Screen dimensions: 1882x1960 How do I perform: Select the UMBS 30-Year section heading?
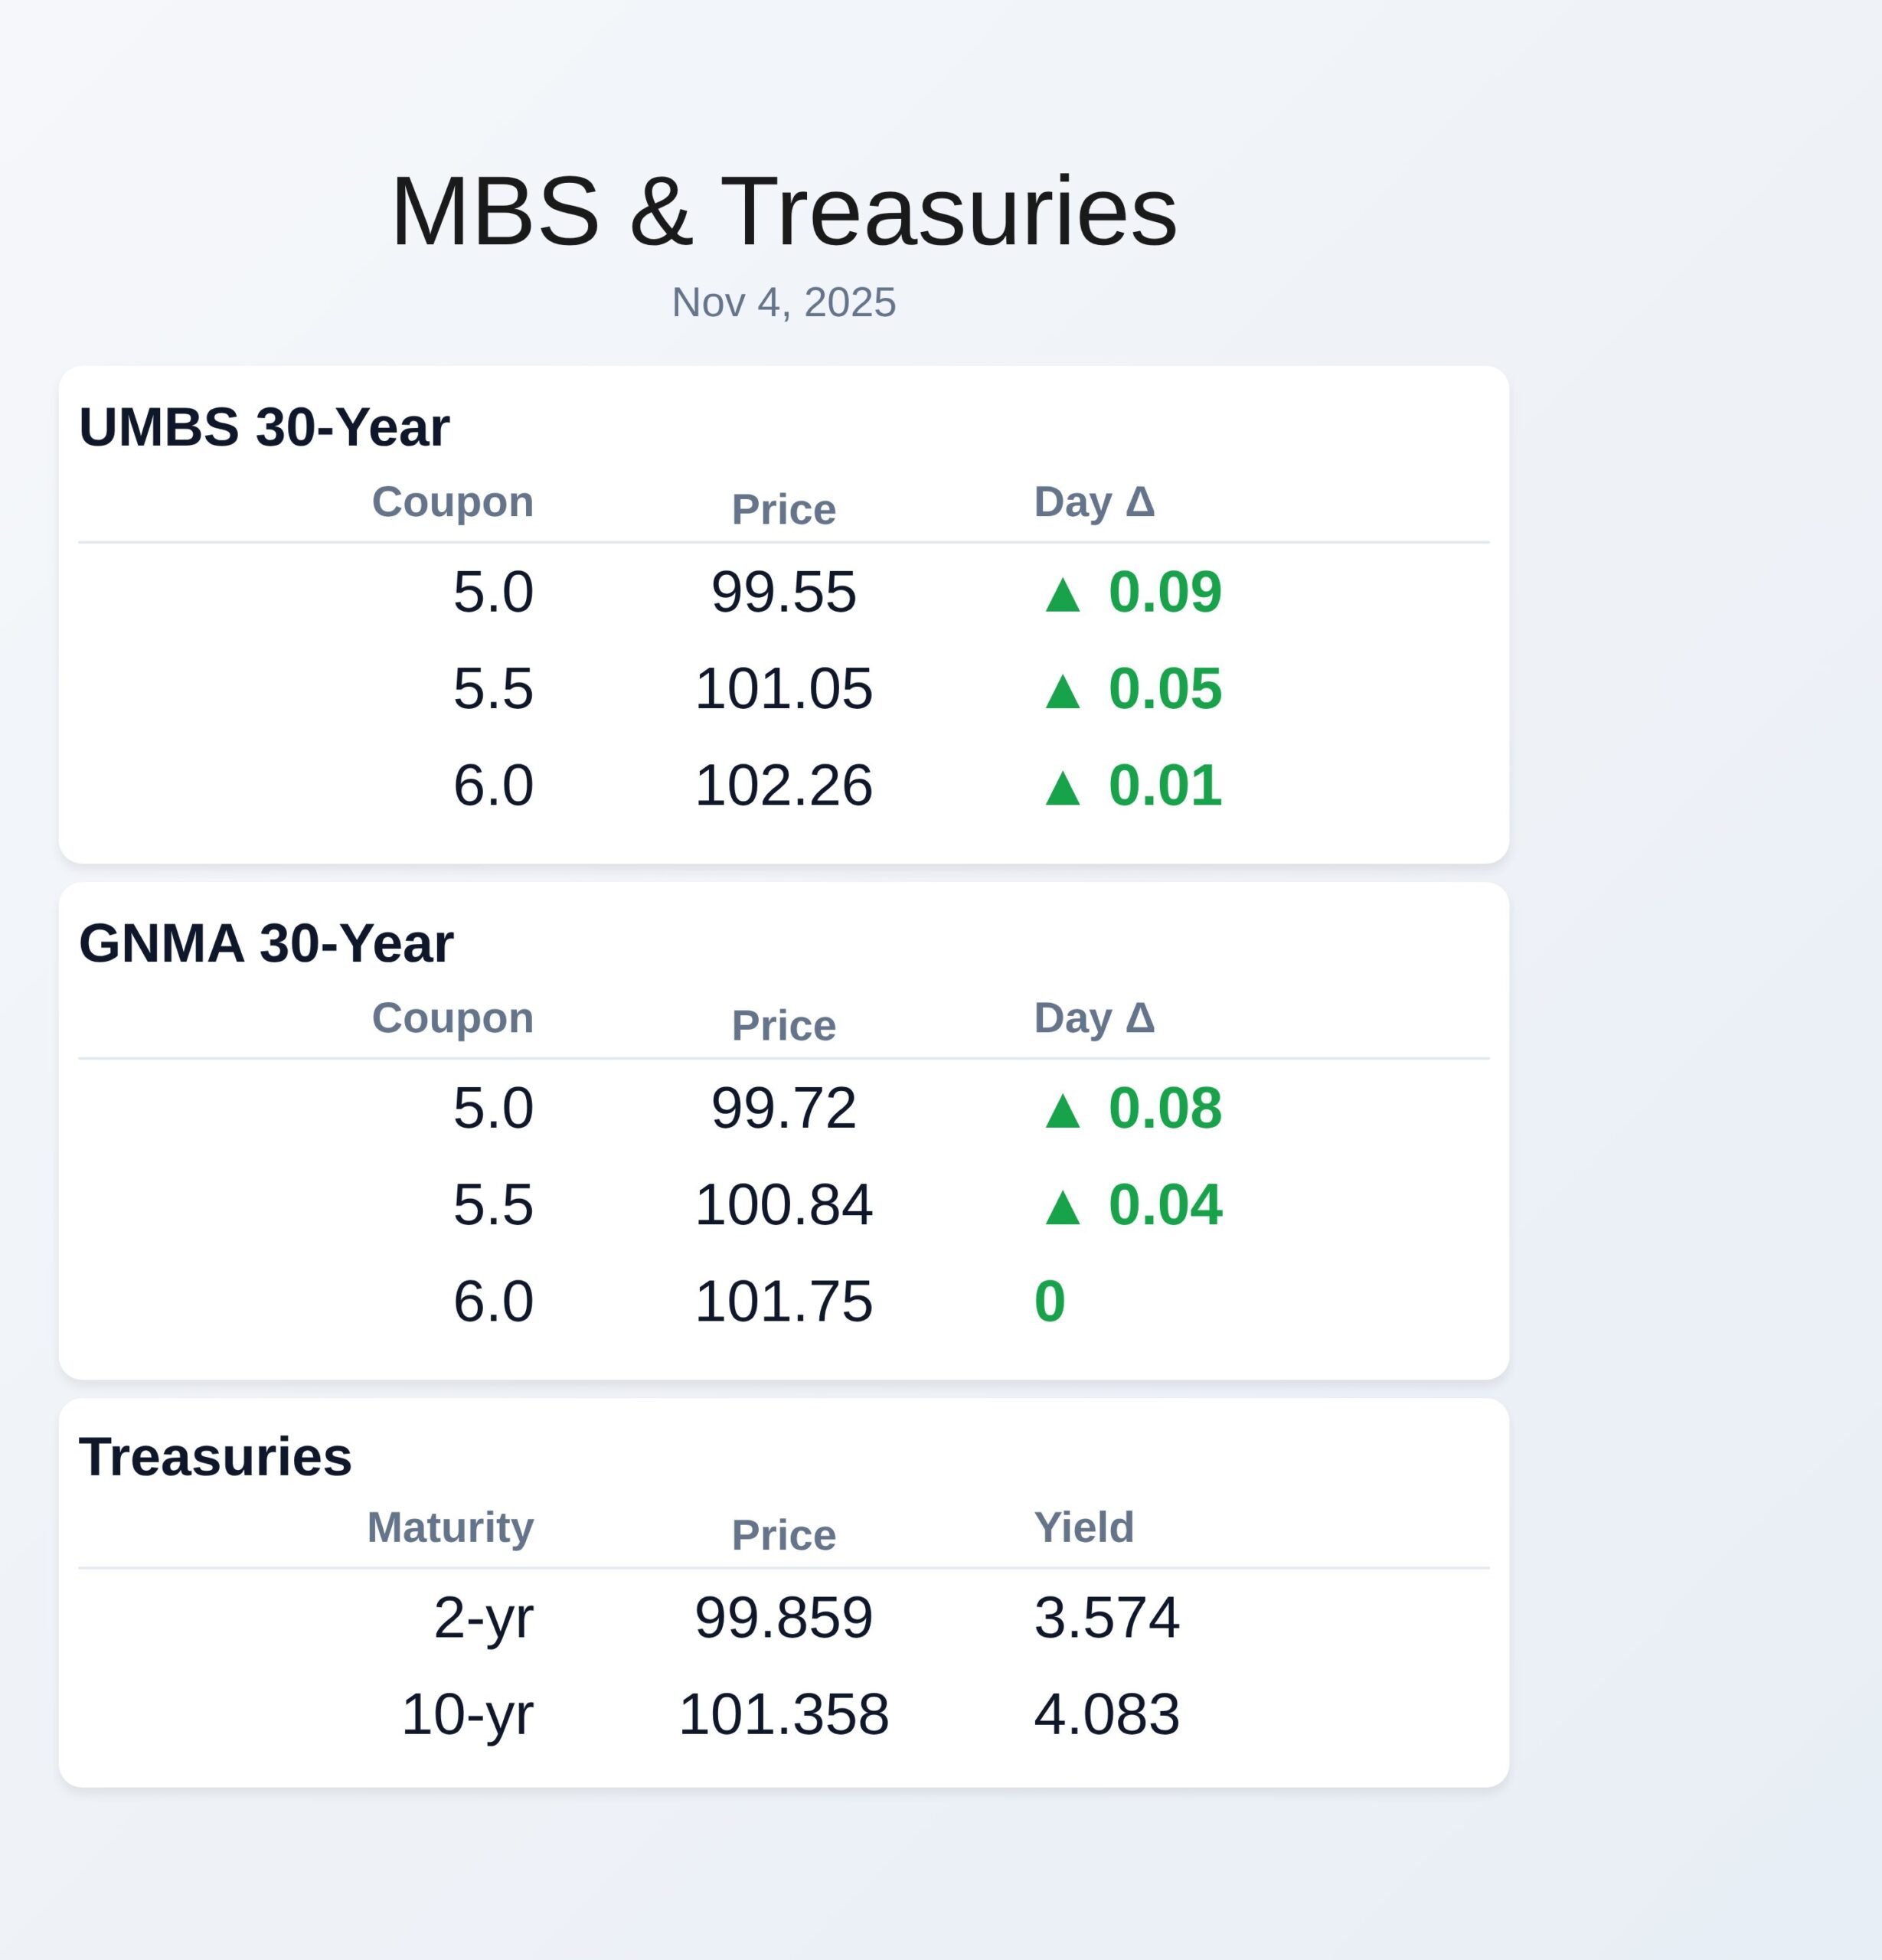(264, 427)
